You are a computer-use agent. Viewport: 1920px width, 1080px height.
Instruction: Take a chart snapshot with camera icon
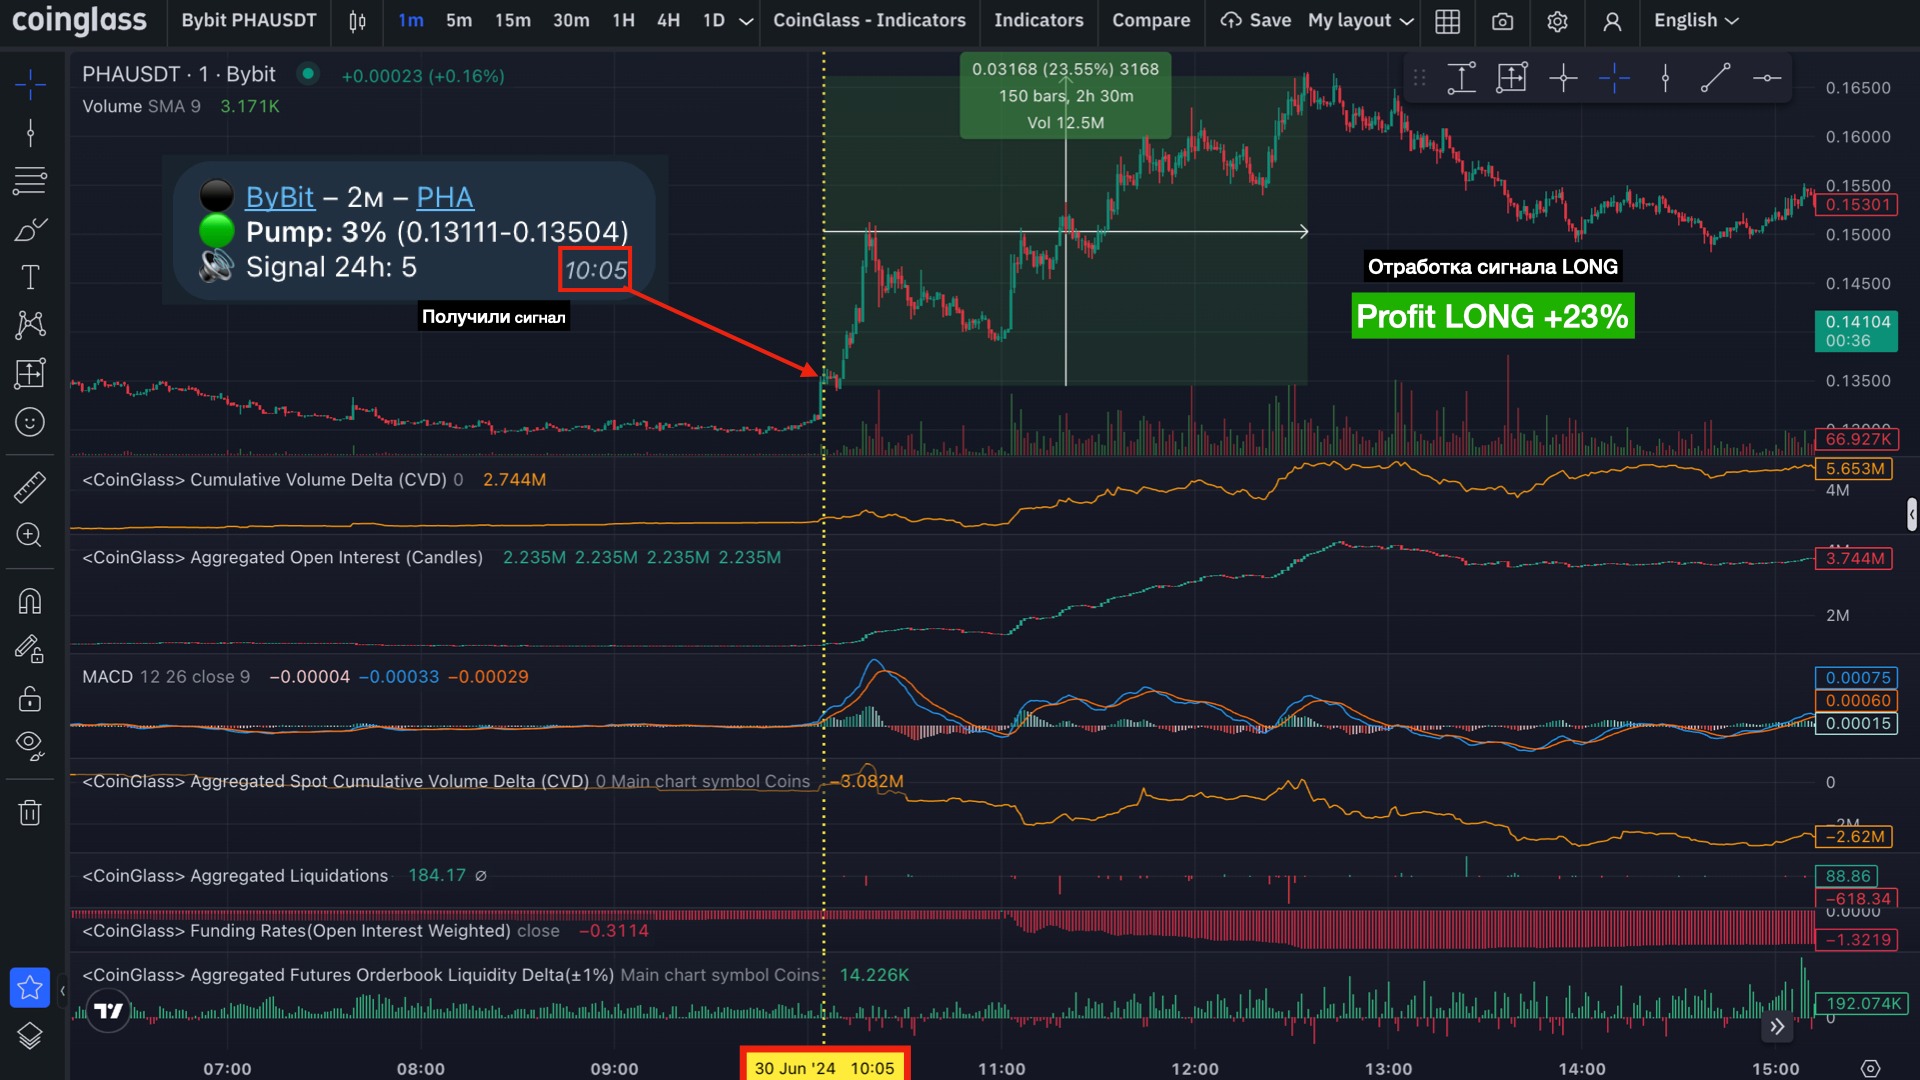point(1502,21)
